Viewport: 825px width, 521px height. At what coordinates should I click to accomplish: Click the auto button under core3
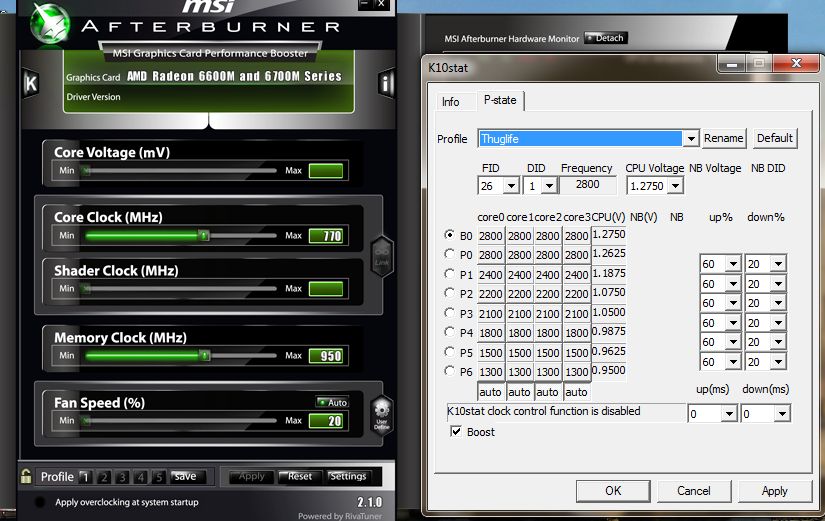pos(576,392)
